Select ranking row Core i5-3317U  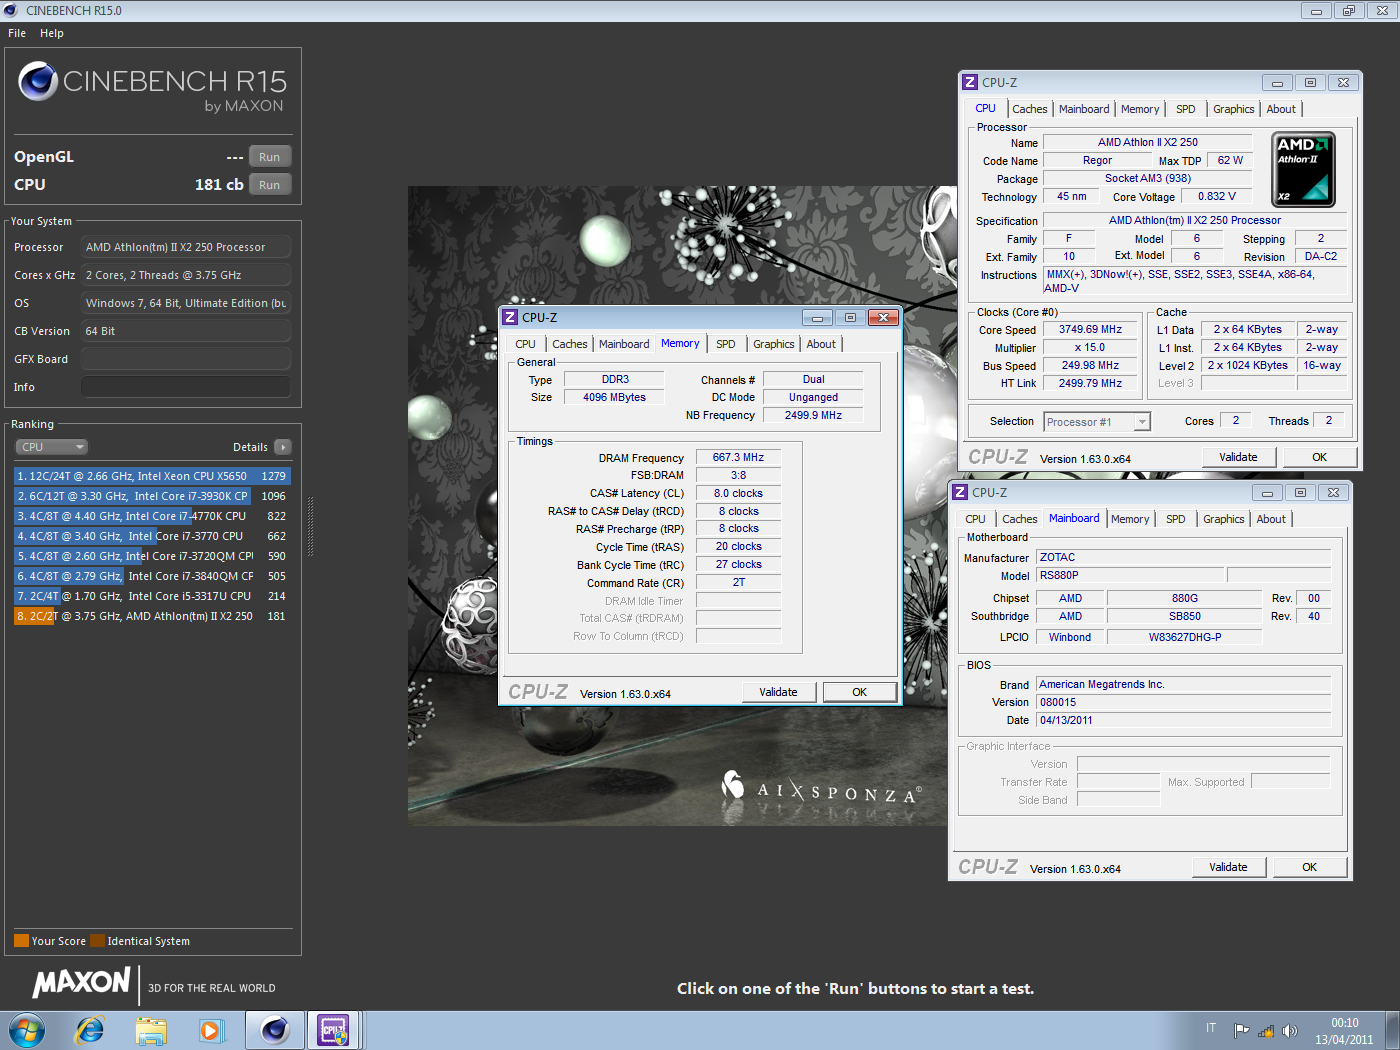coord(152,596)
